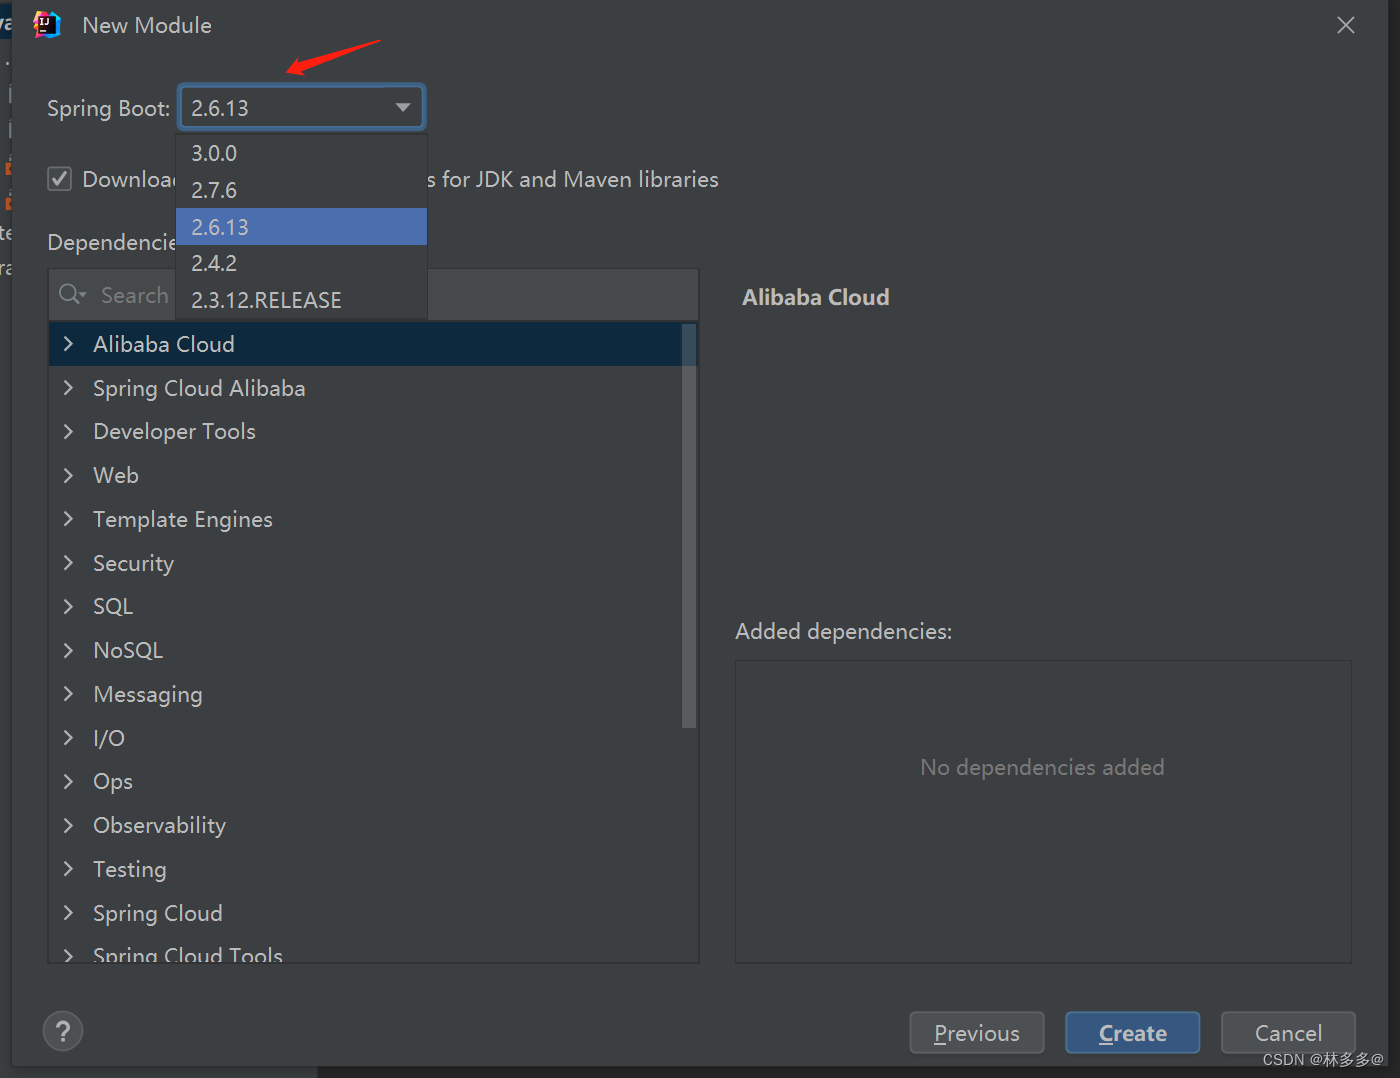Expand the Observability chevron
This screenshot has height=1078, width=1400.
(x=68, y=825)
